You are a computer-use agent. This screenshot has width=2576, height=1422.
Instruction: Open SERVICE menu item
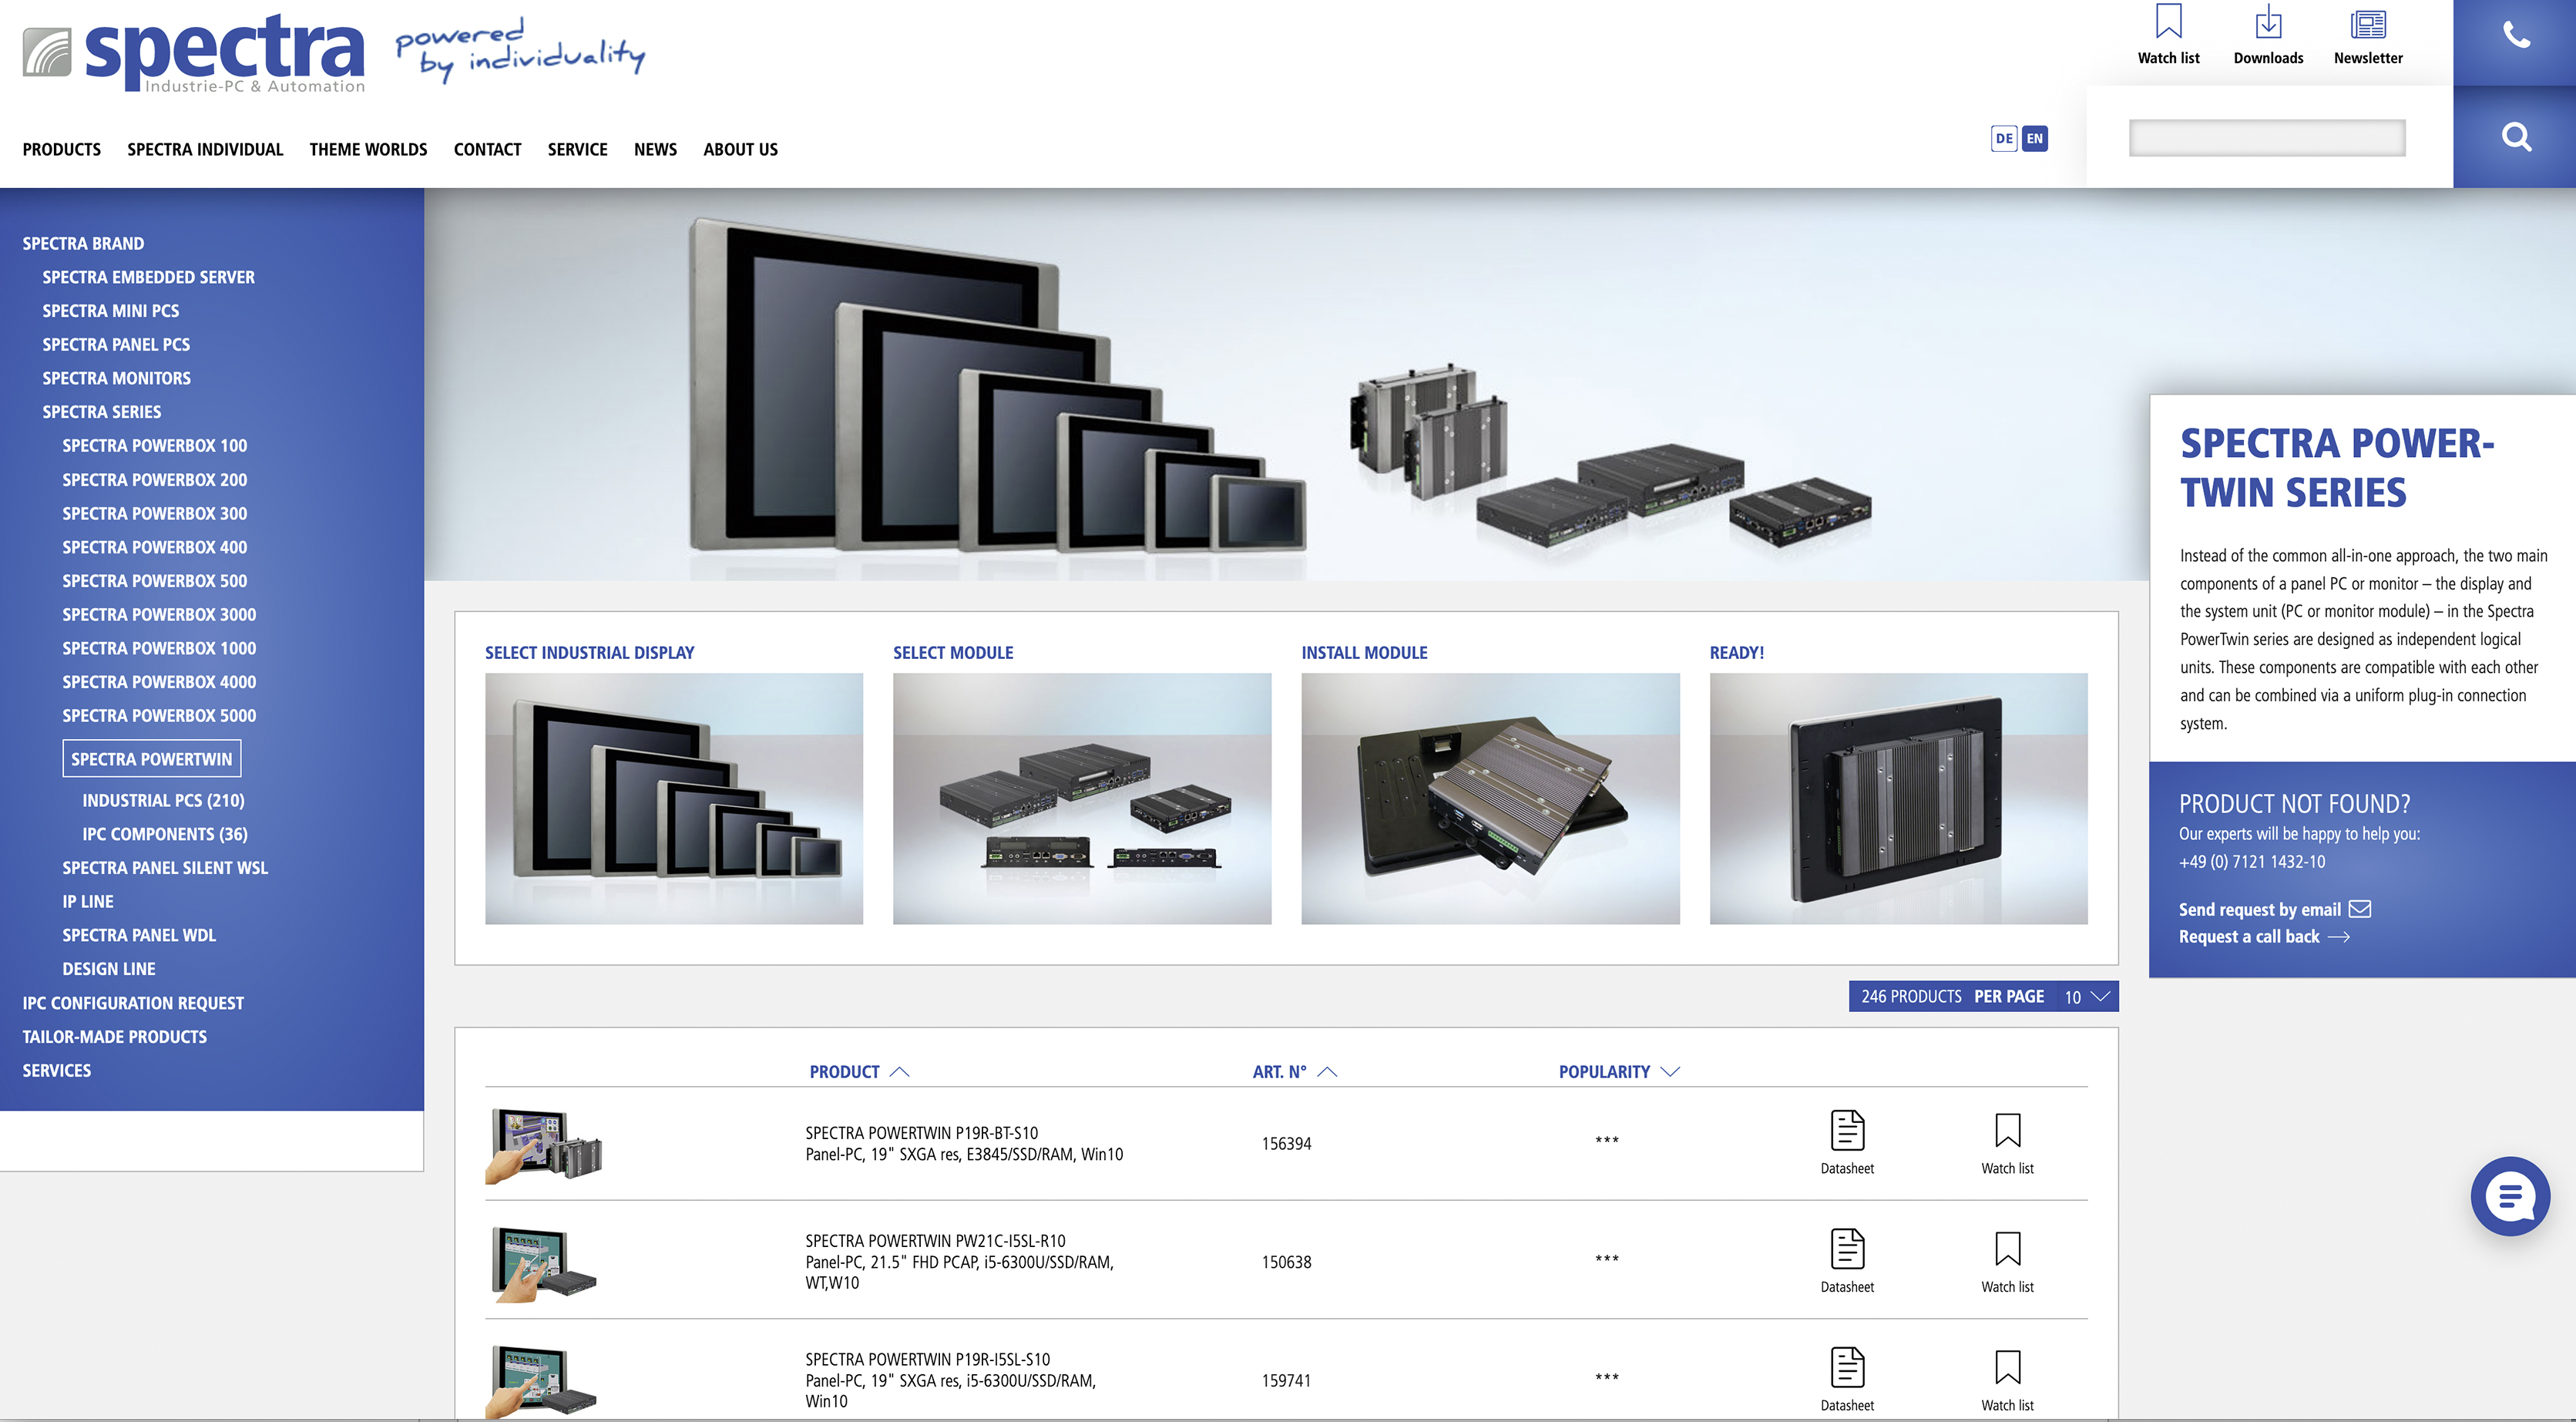tap(577, 149)
